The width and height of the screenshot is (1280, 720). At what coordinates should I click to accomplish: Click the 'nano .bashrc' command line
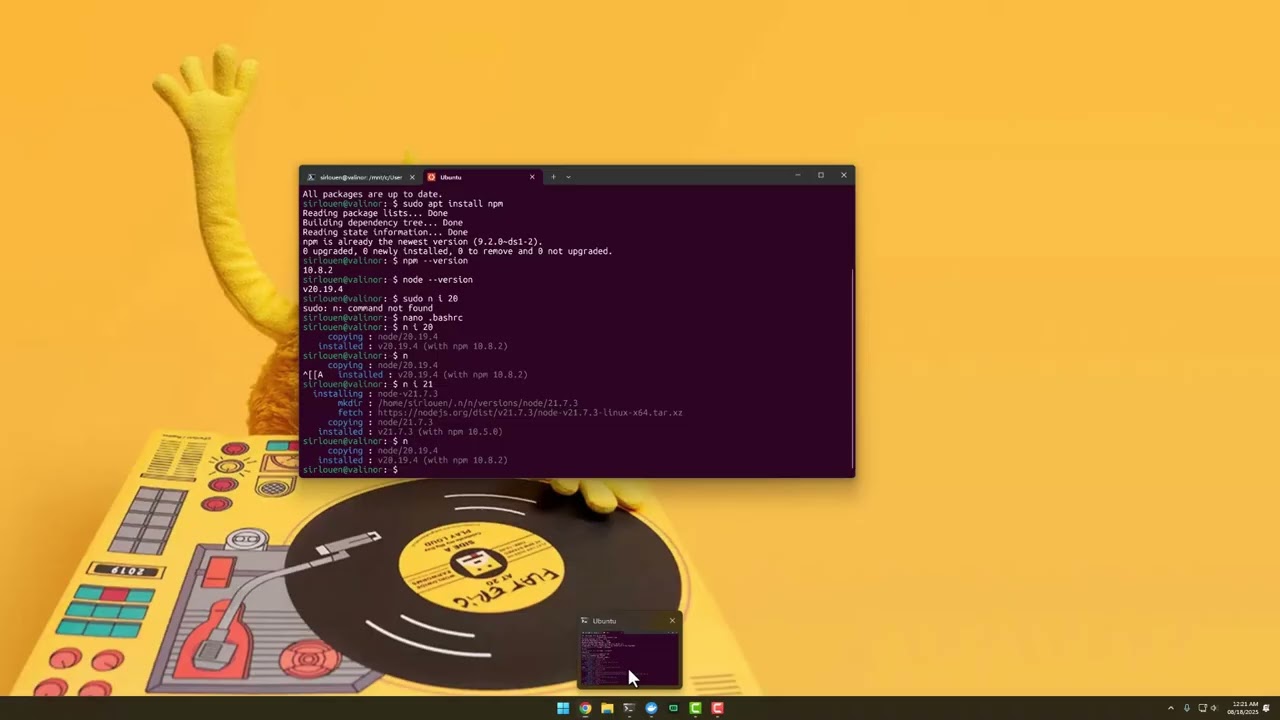(382, 318)
